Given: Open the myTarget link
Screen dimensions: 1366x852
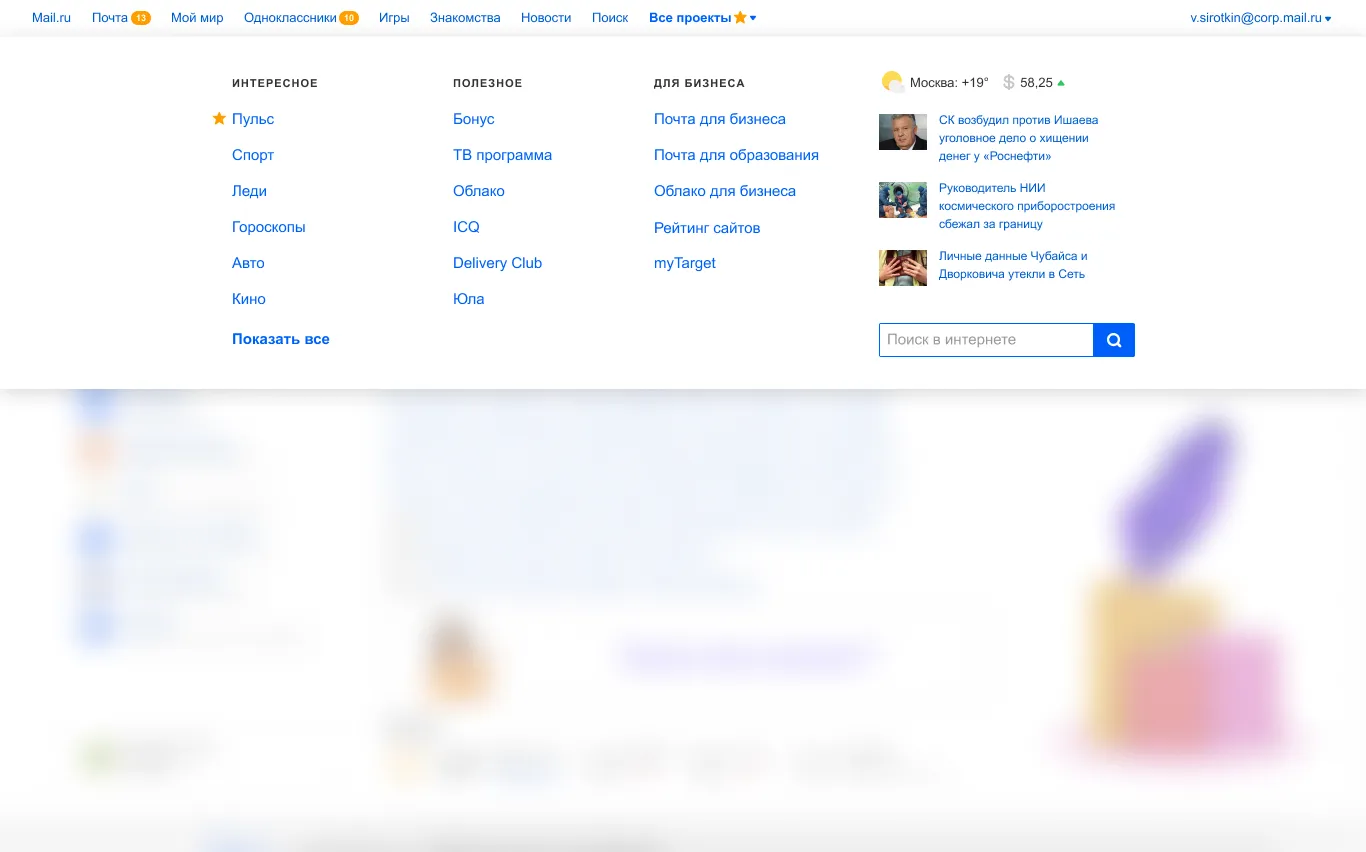Looking at the screenshot, I should 685,263.
